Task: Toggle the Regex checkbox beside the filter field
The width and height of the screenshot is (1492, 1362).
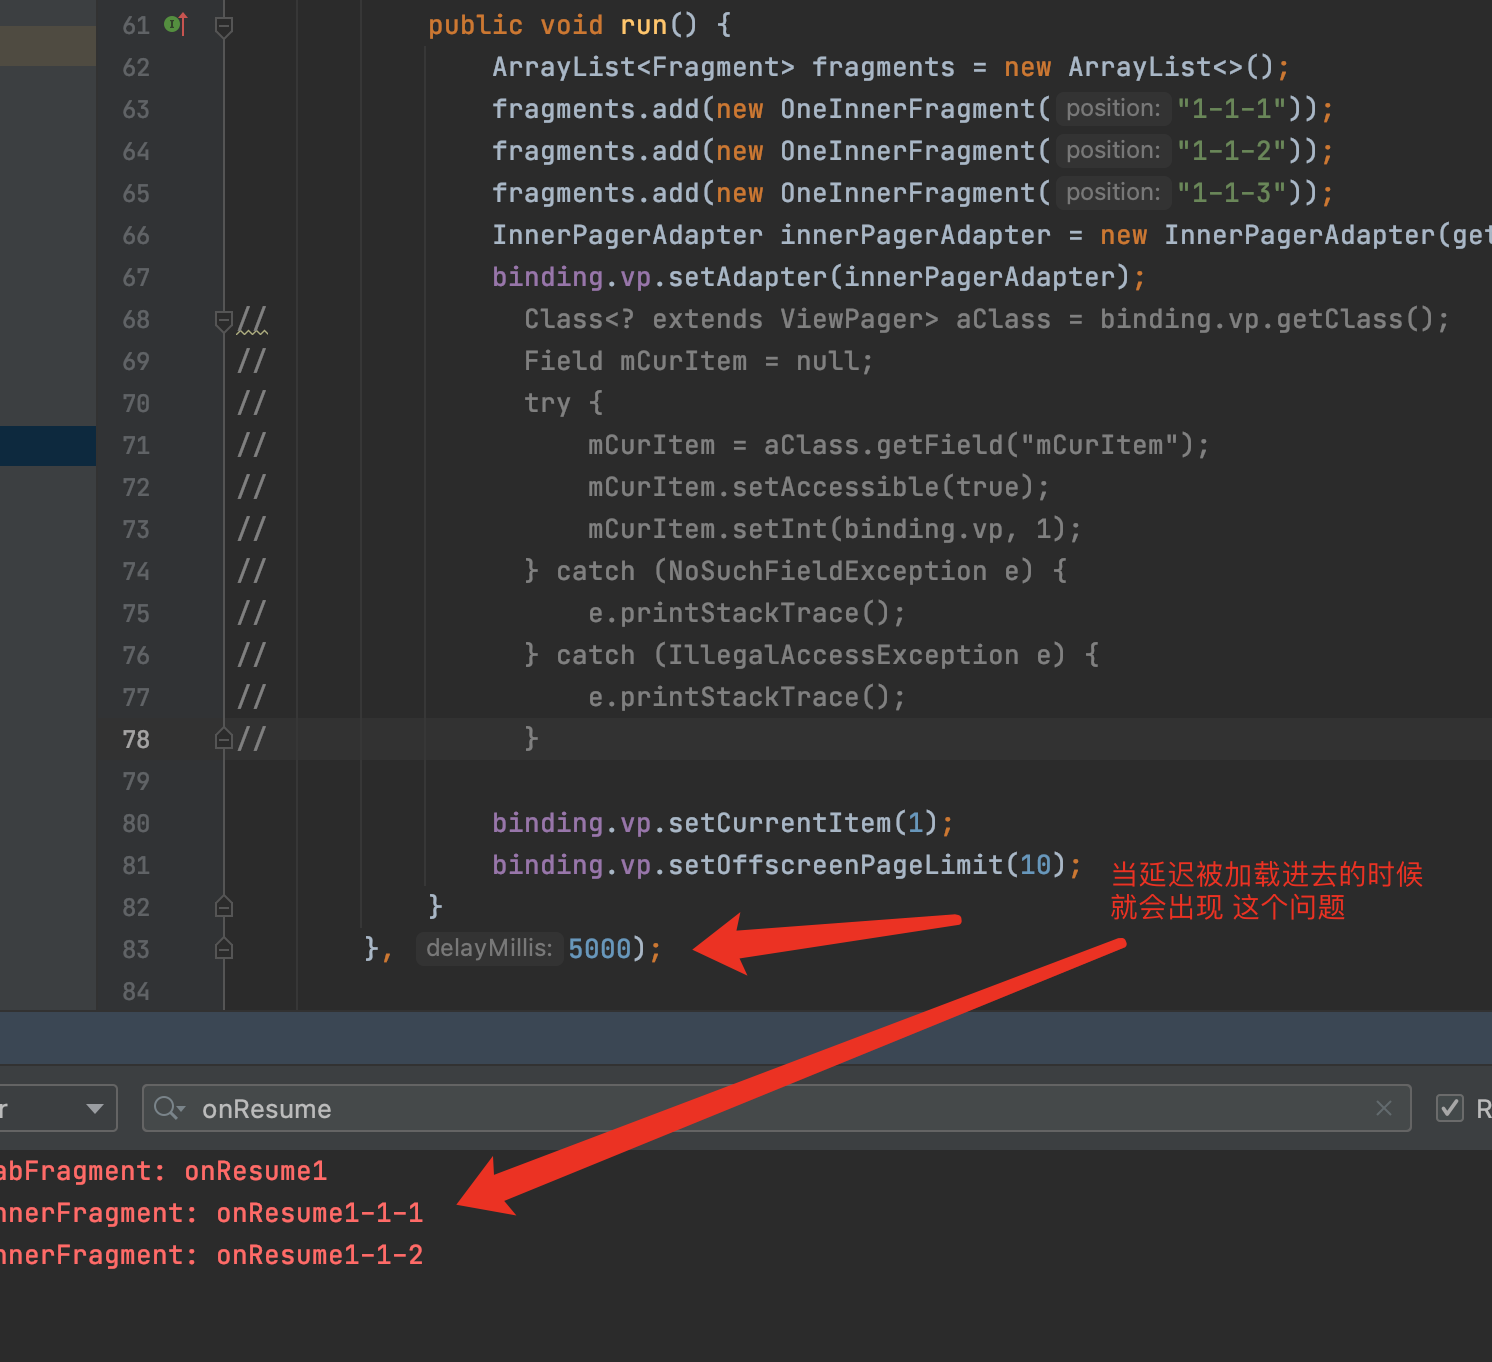Action: coord(1450,1108)
